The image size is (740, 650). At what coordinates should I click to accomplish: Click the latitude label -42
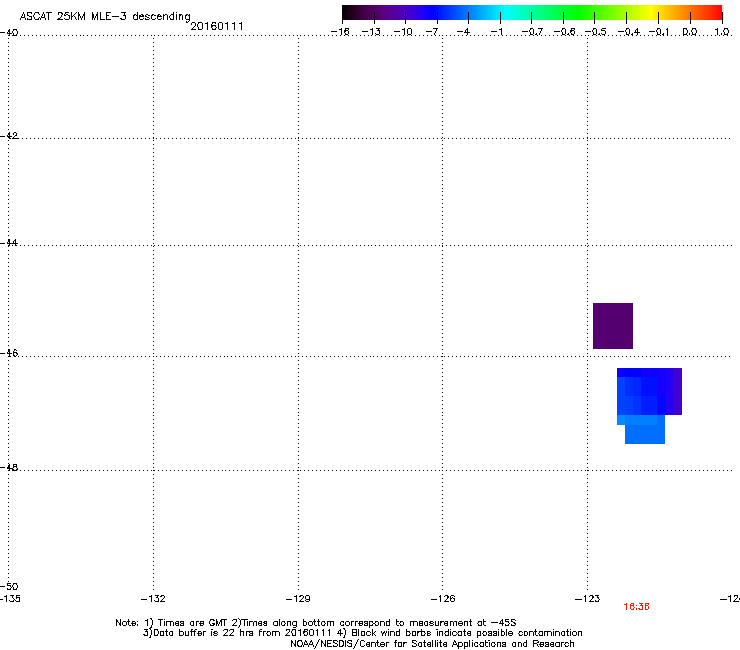tap(9, 135)
